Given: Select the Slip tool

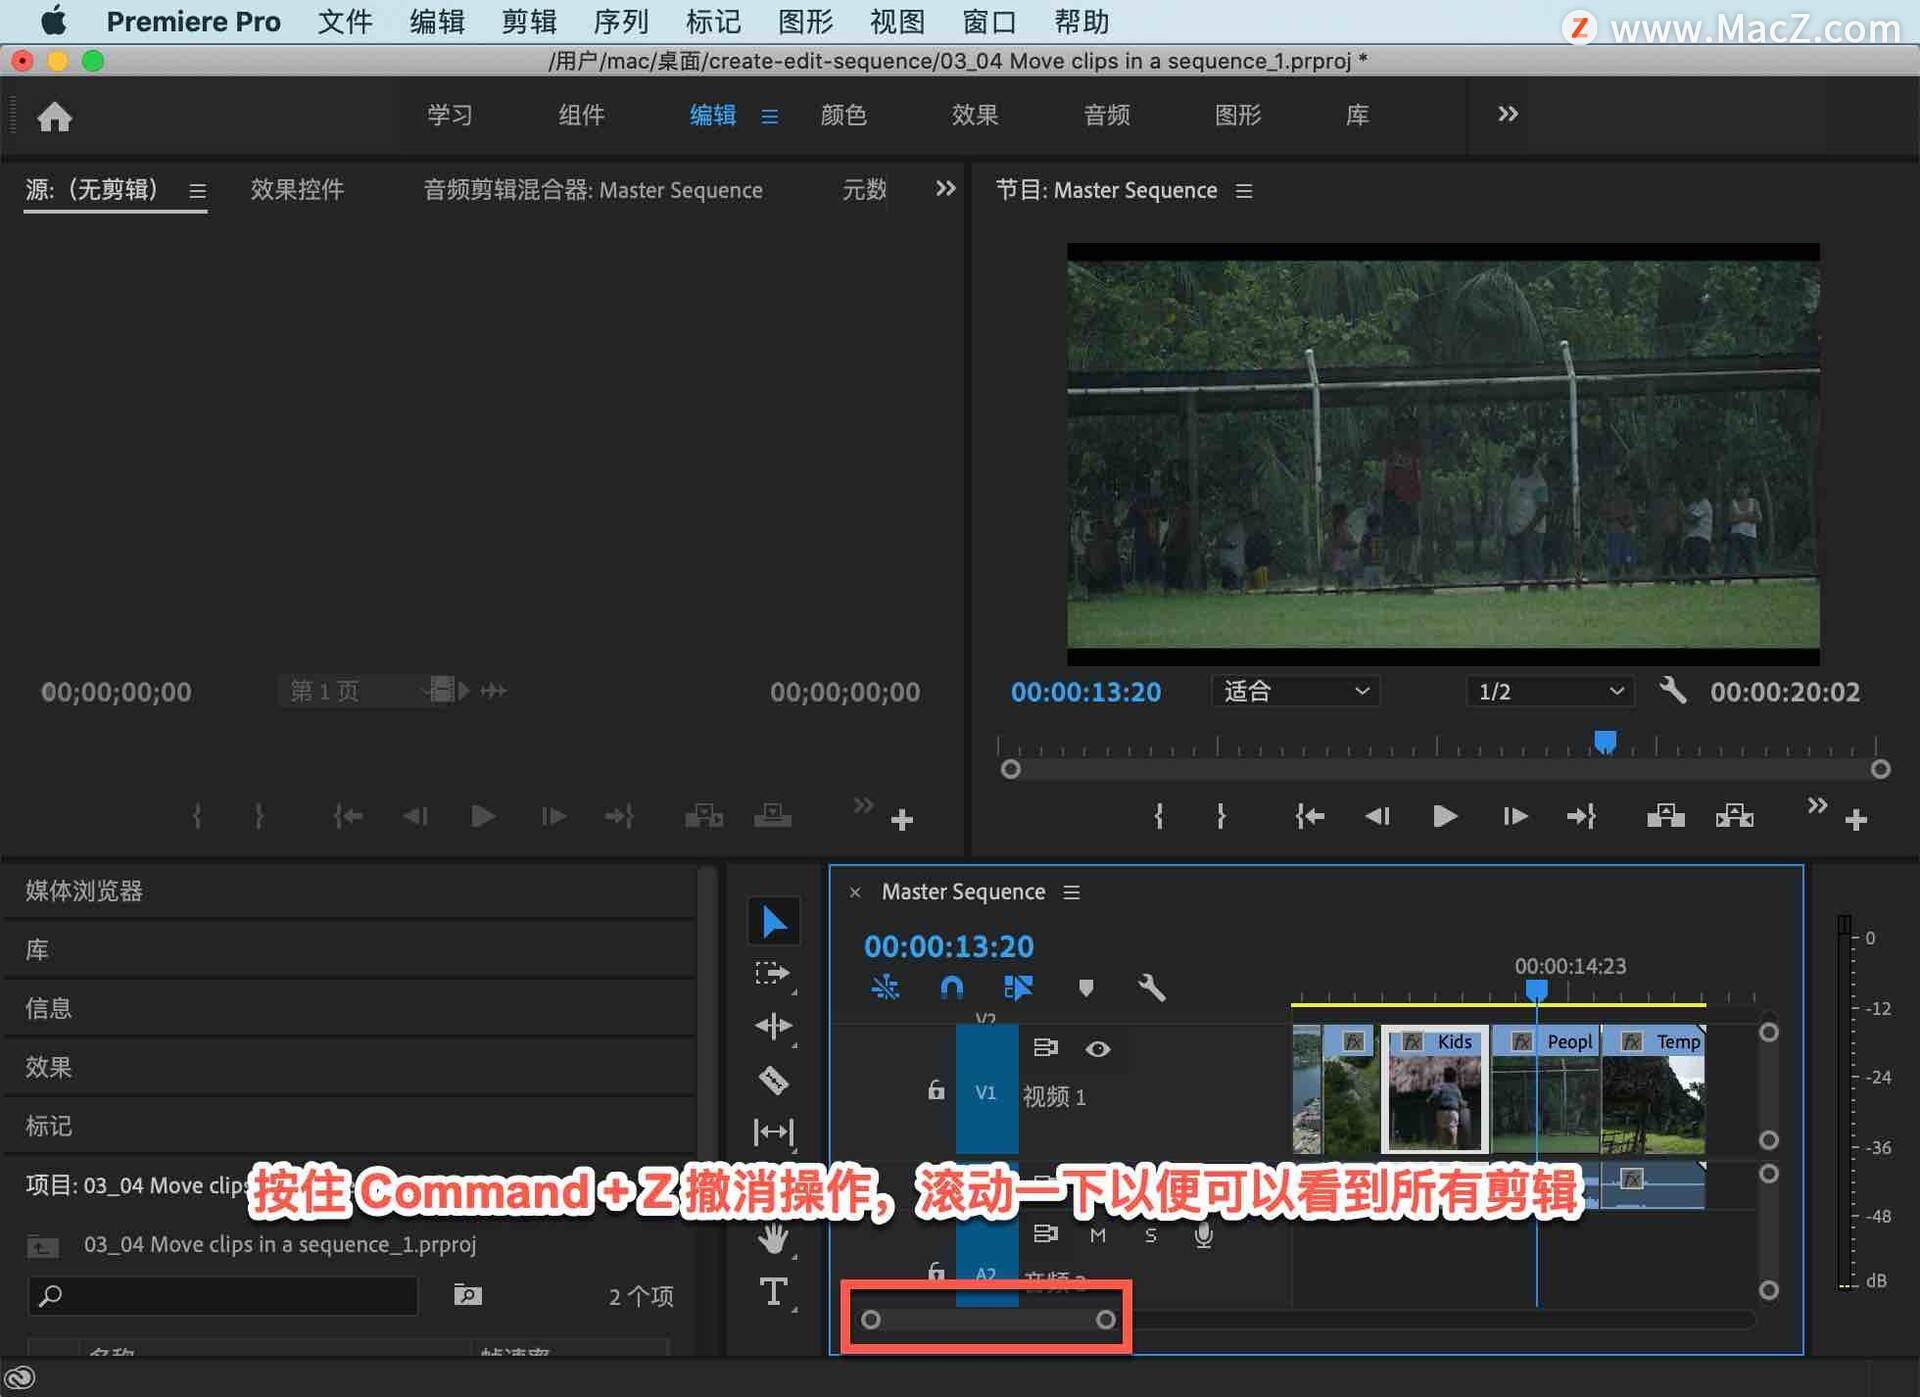Looking at the screenshot, I should click(x=773, y=1132).
